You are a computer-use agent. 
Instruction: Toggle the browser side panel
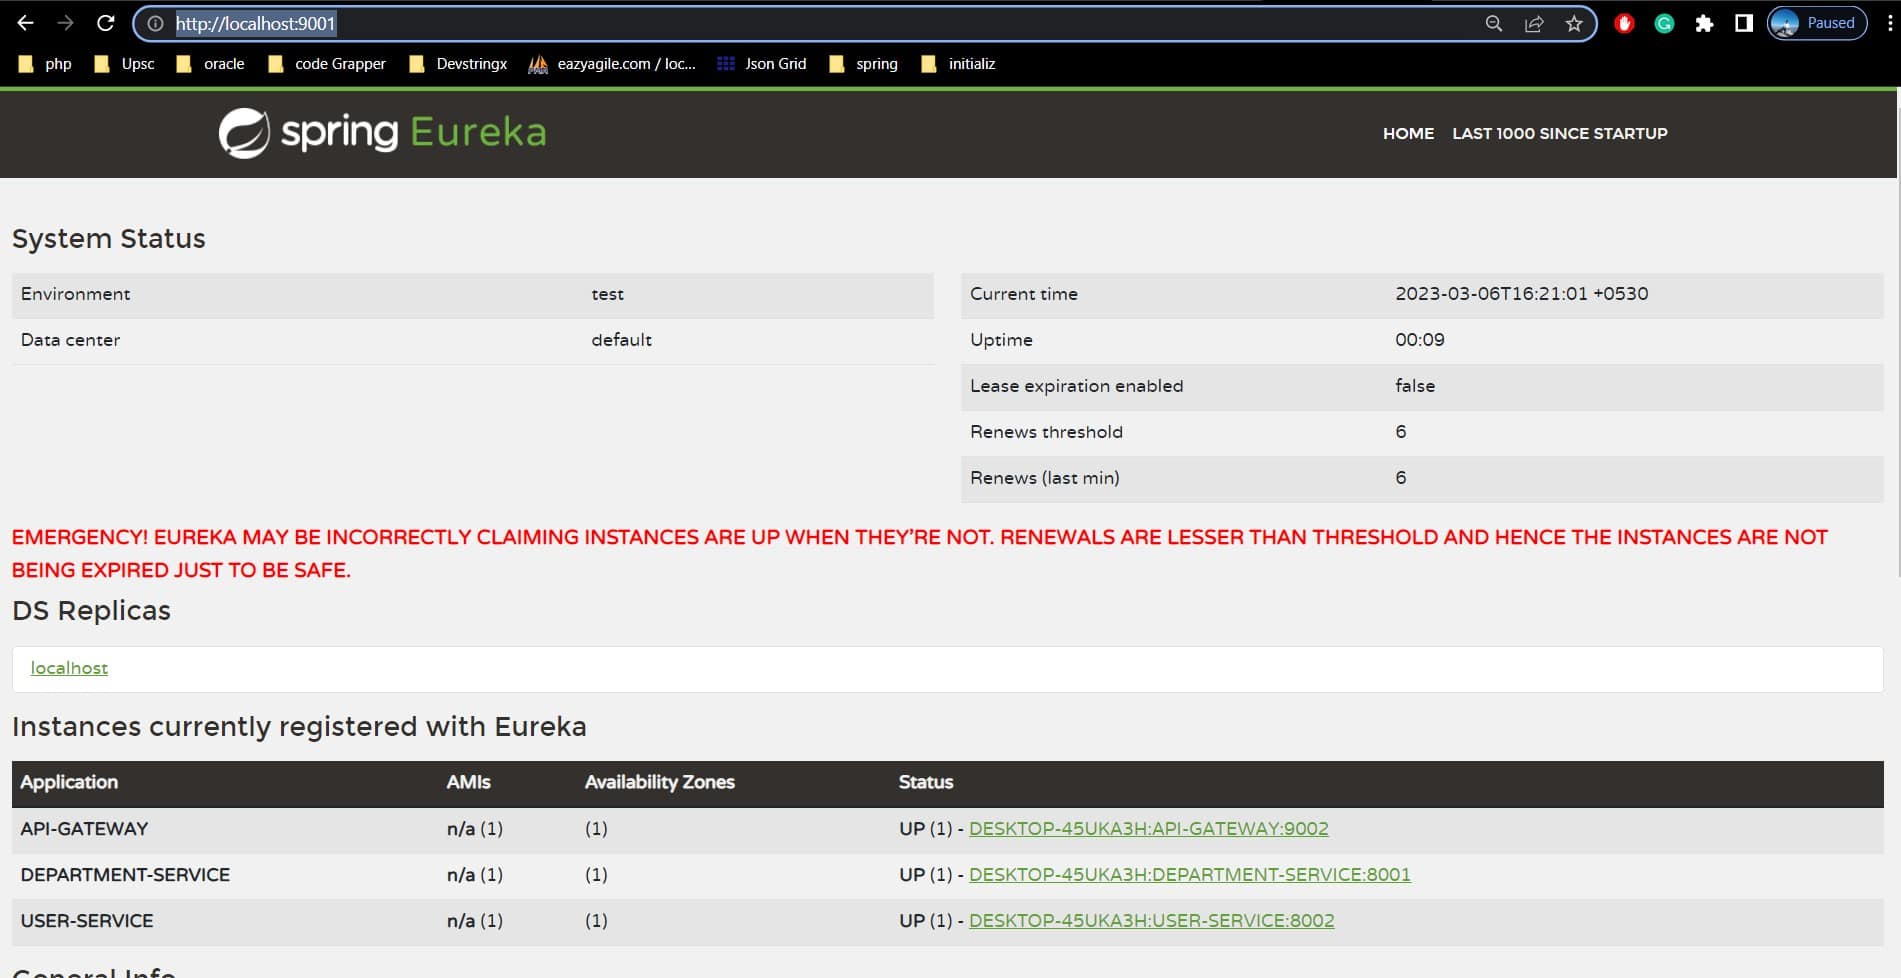point(1744,23)
